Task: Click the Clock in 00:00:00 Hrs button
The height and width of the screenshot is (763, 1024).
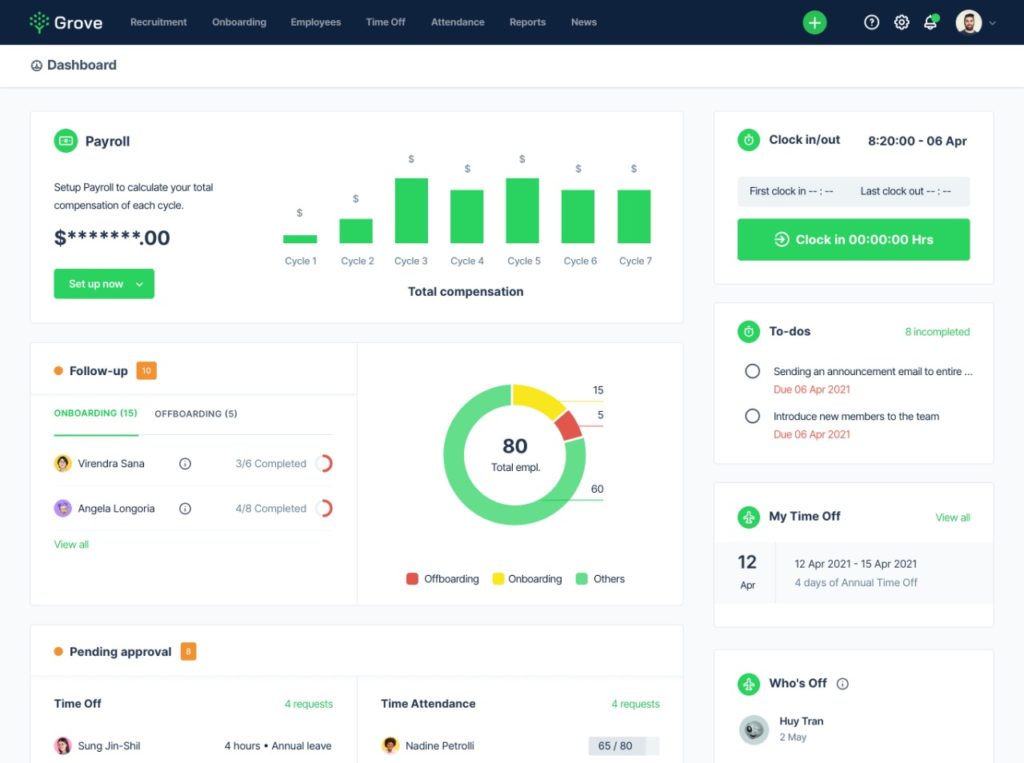Action: [x=853, y=240]
